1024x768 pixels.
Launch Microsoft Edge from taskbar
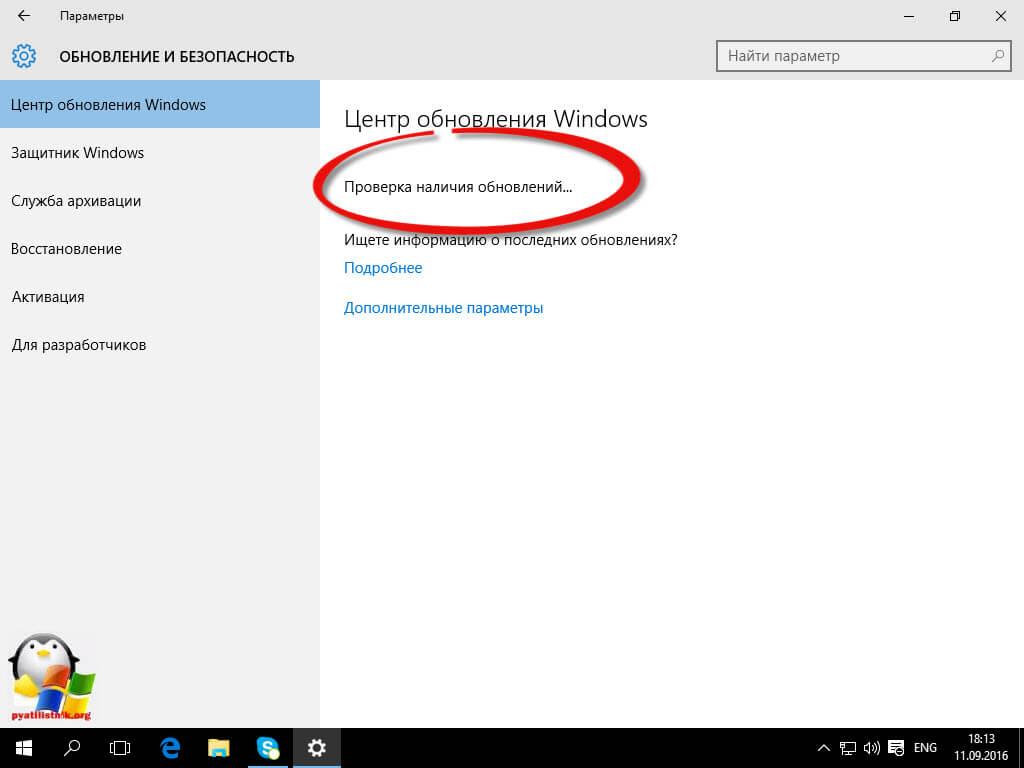coord(170,748)
